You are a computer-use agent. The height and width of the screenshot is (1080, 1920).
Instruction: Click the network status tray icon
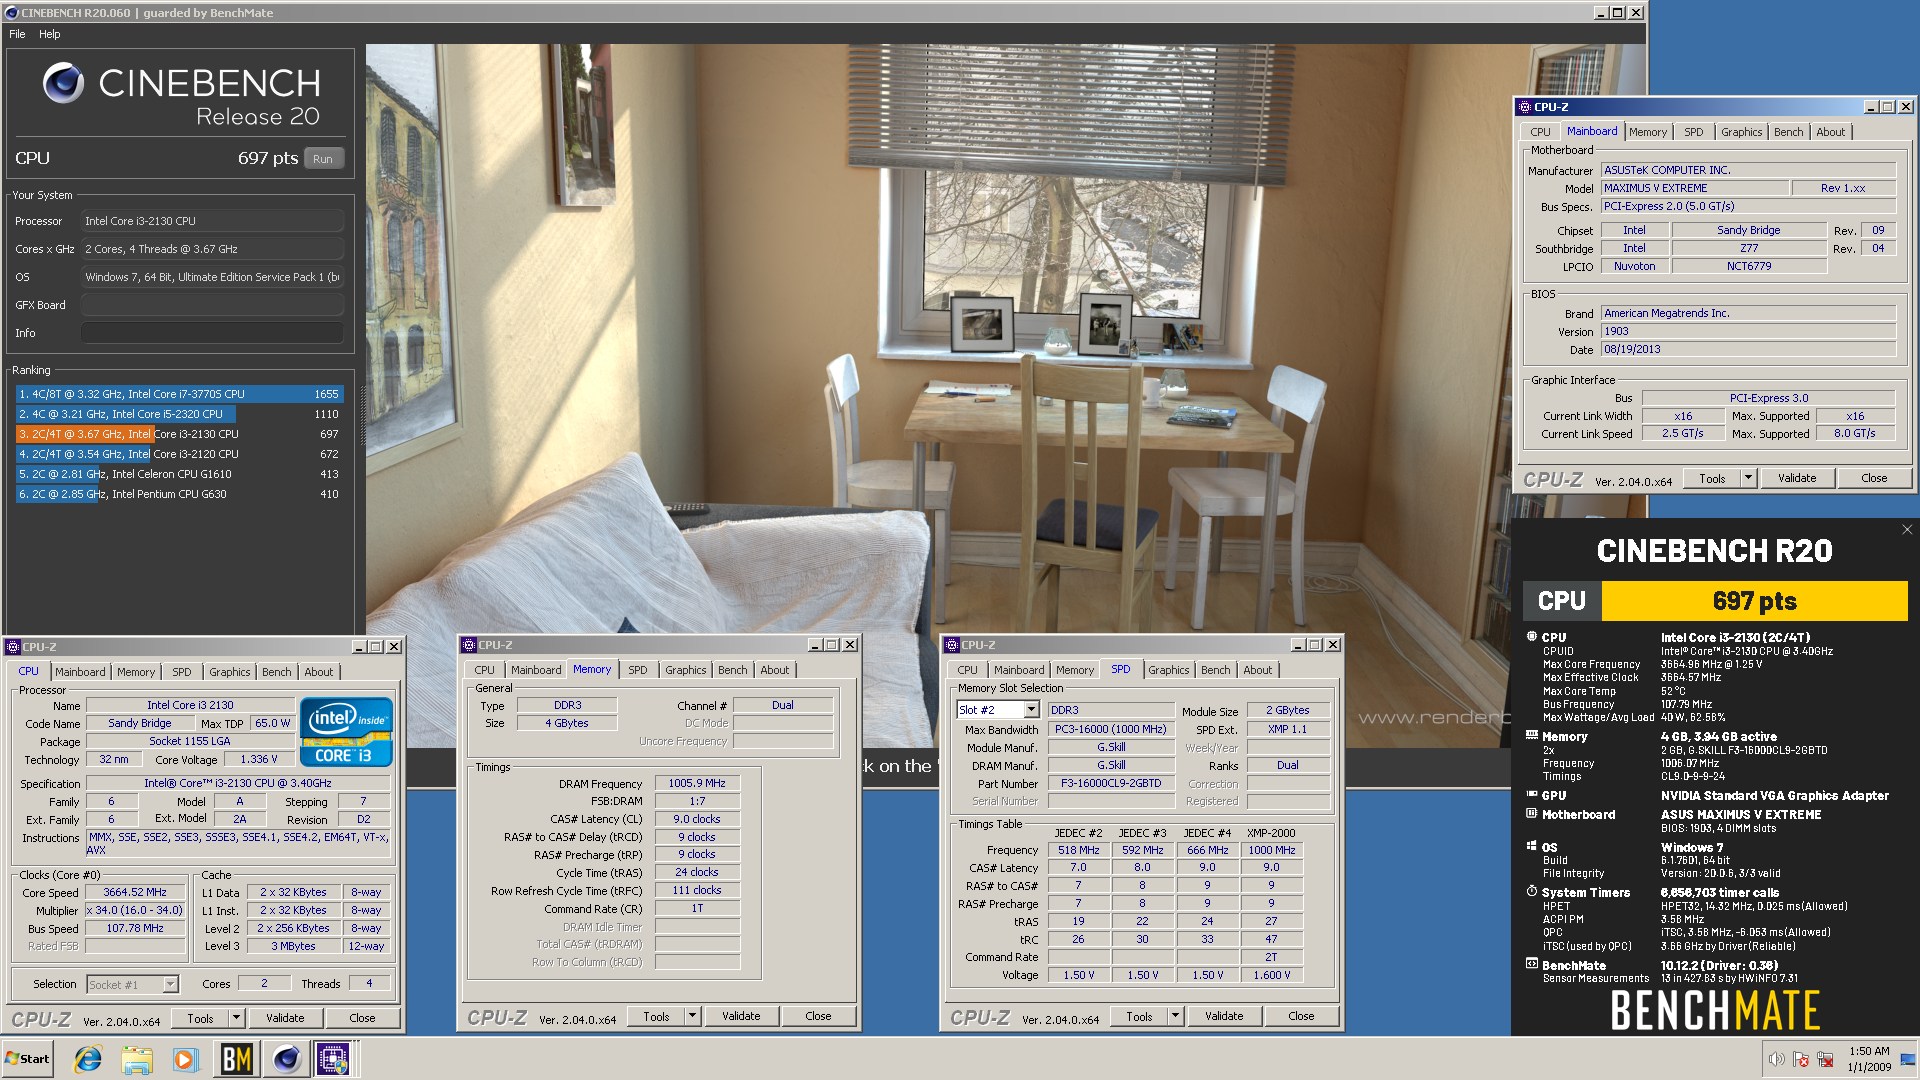tap(1825, 1059)
